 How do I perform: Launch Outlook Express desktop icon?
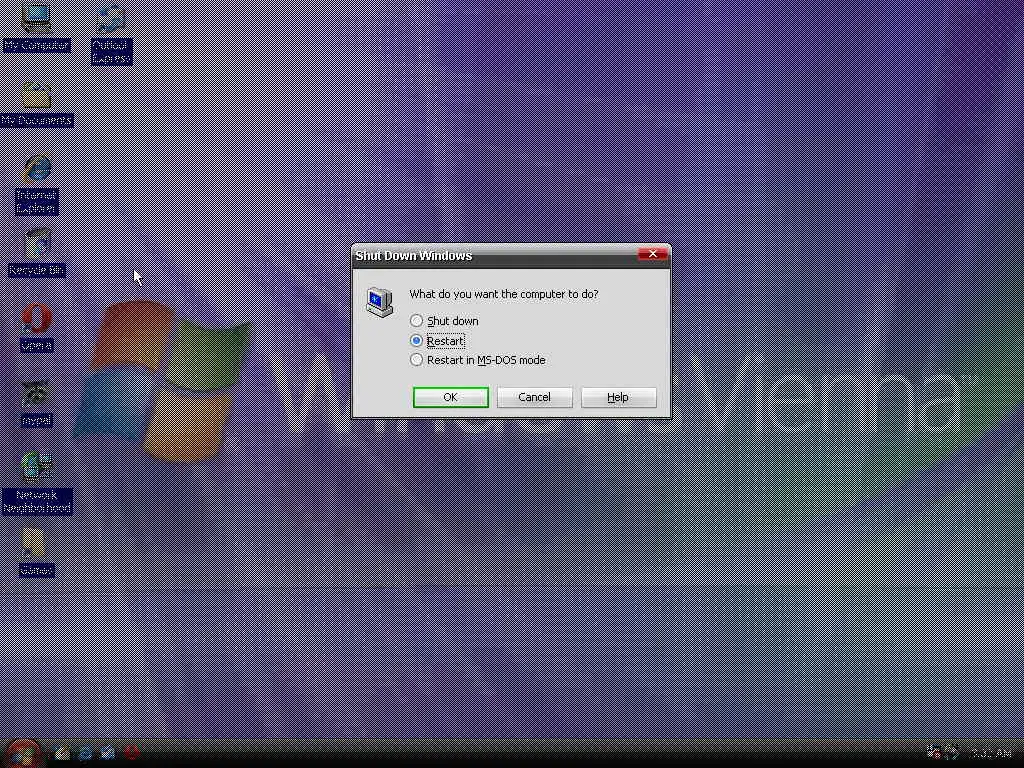click(111, 34)
